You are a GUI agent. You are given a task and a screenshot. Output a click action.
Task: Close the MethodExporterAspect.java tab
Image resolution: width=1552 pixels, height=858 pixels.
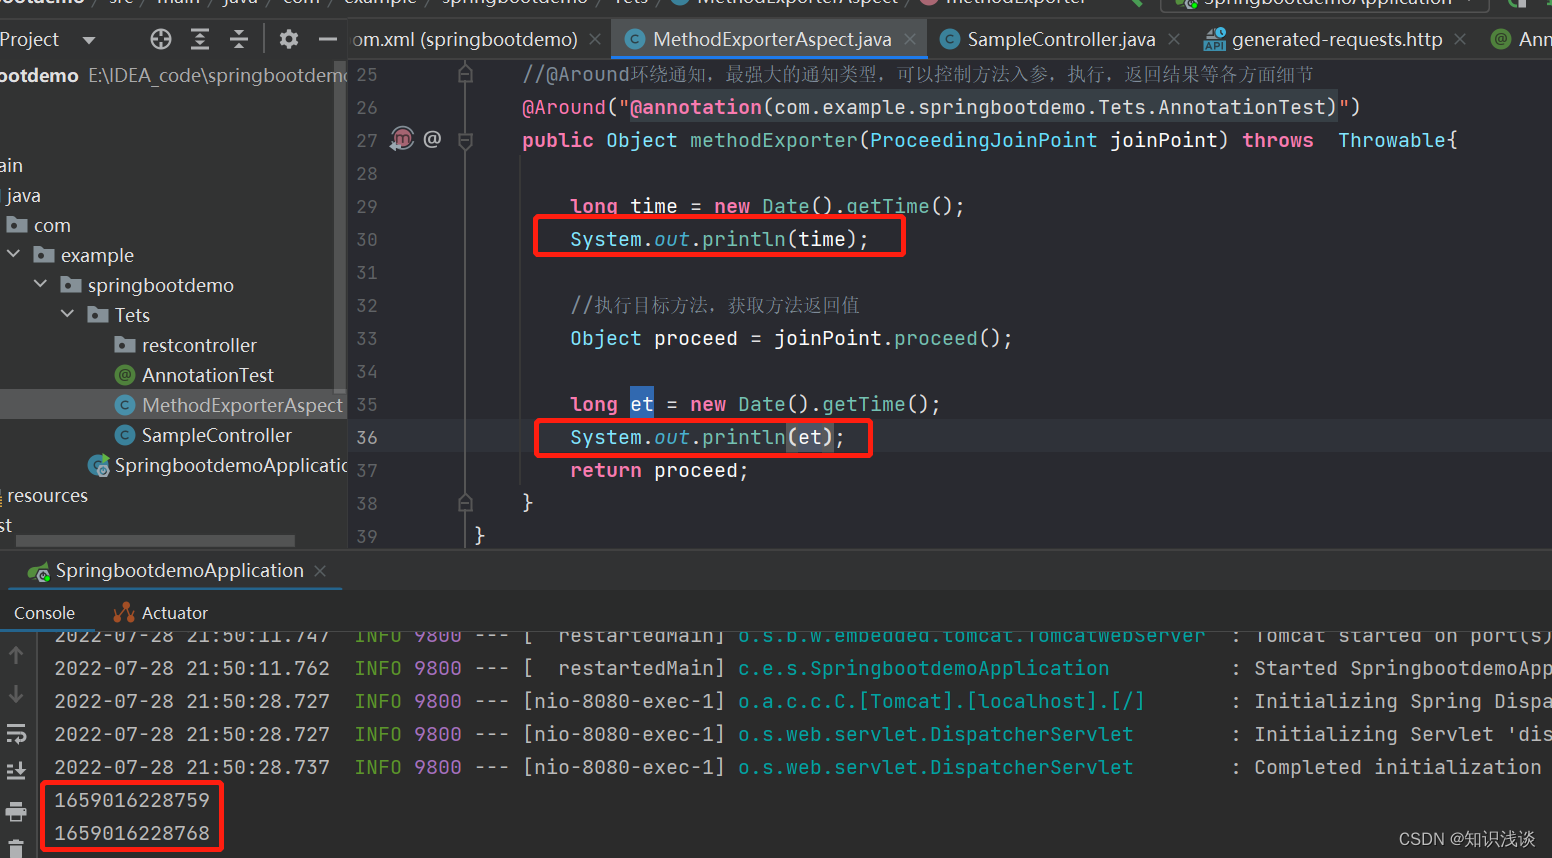tap(910, 39)
